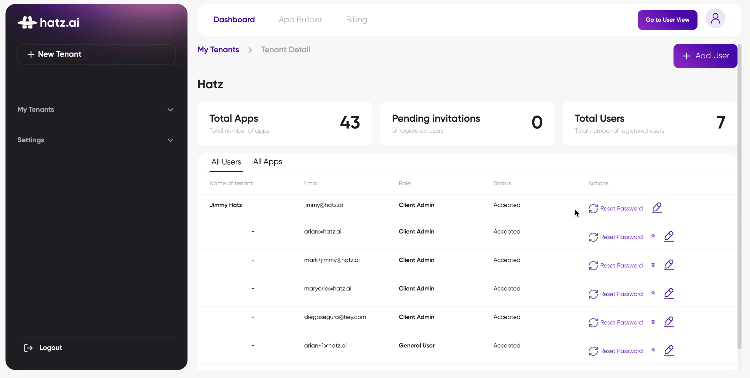Click pencil icon in arlan@hatz.ai Client Admin row
The width and height of the screenshot is (750, 378).
coord(669,236)
